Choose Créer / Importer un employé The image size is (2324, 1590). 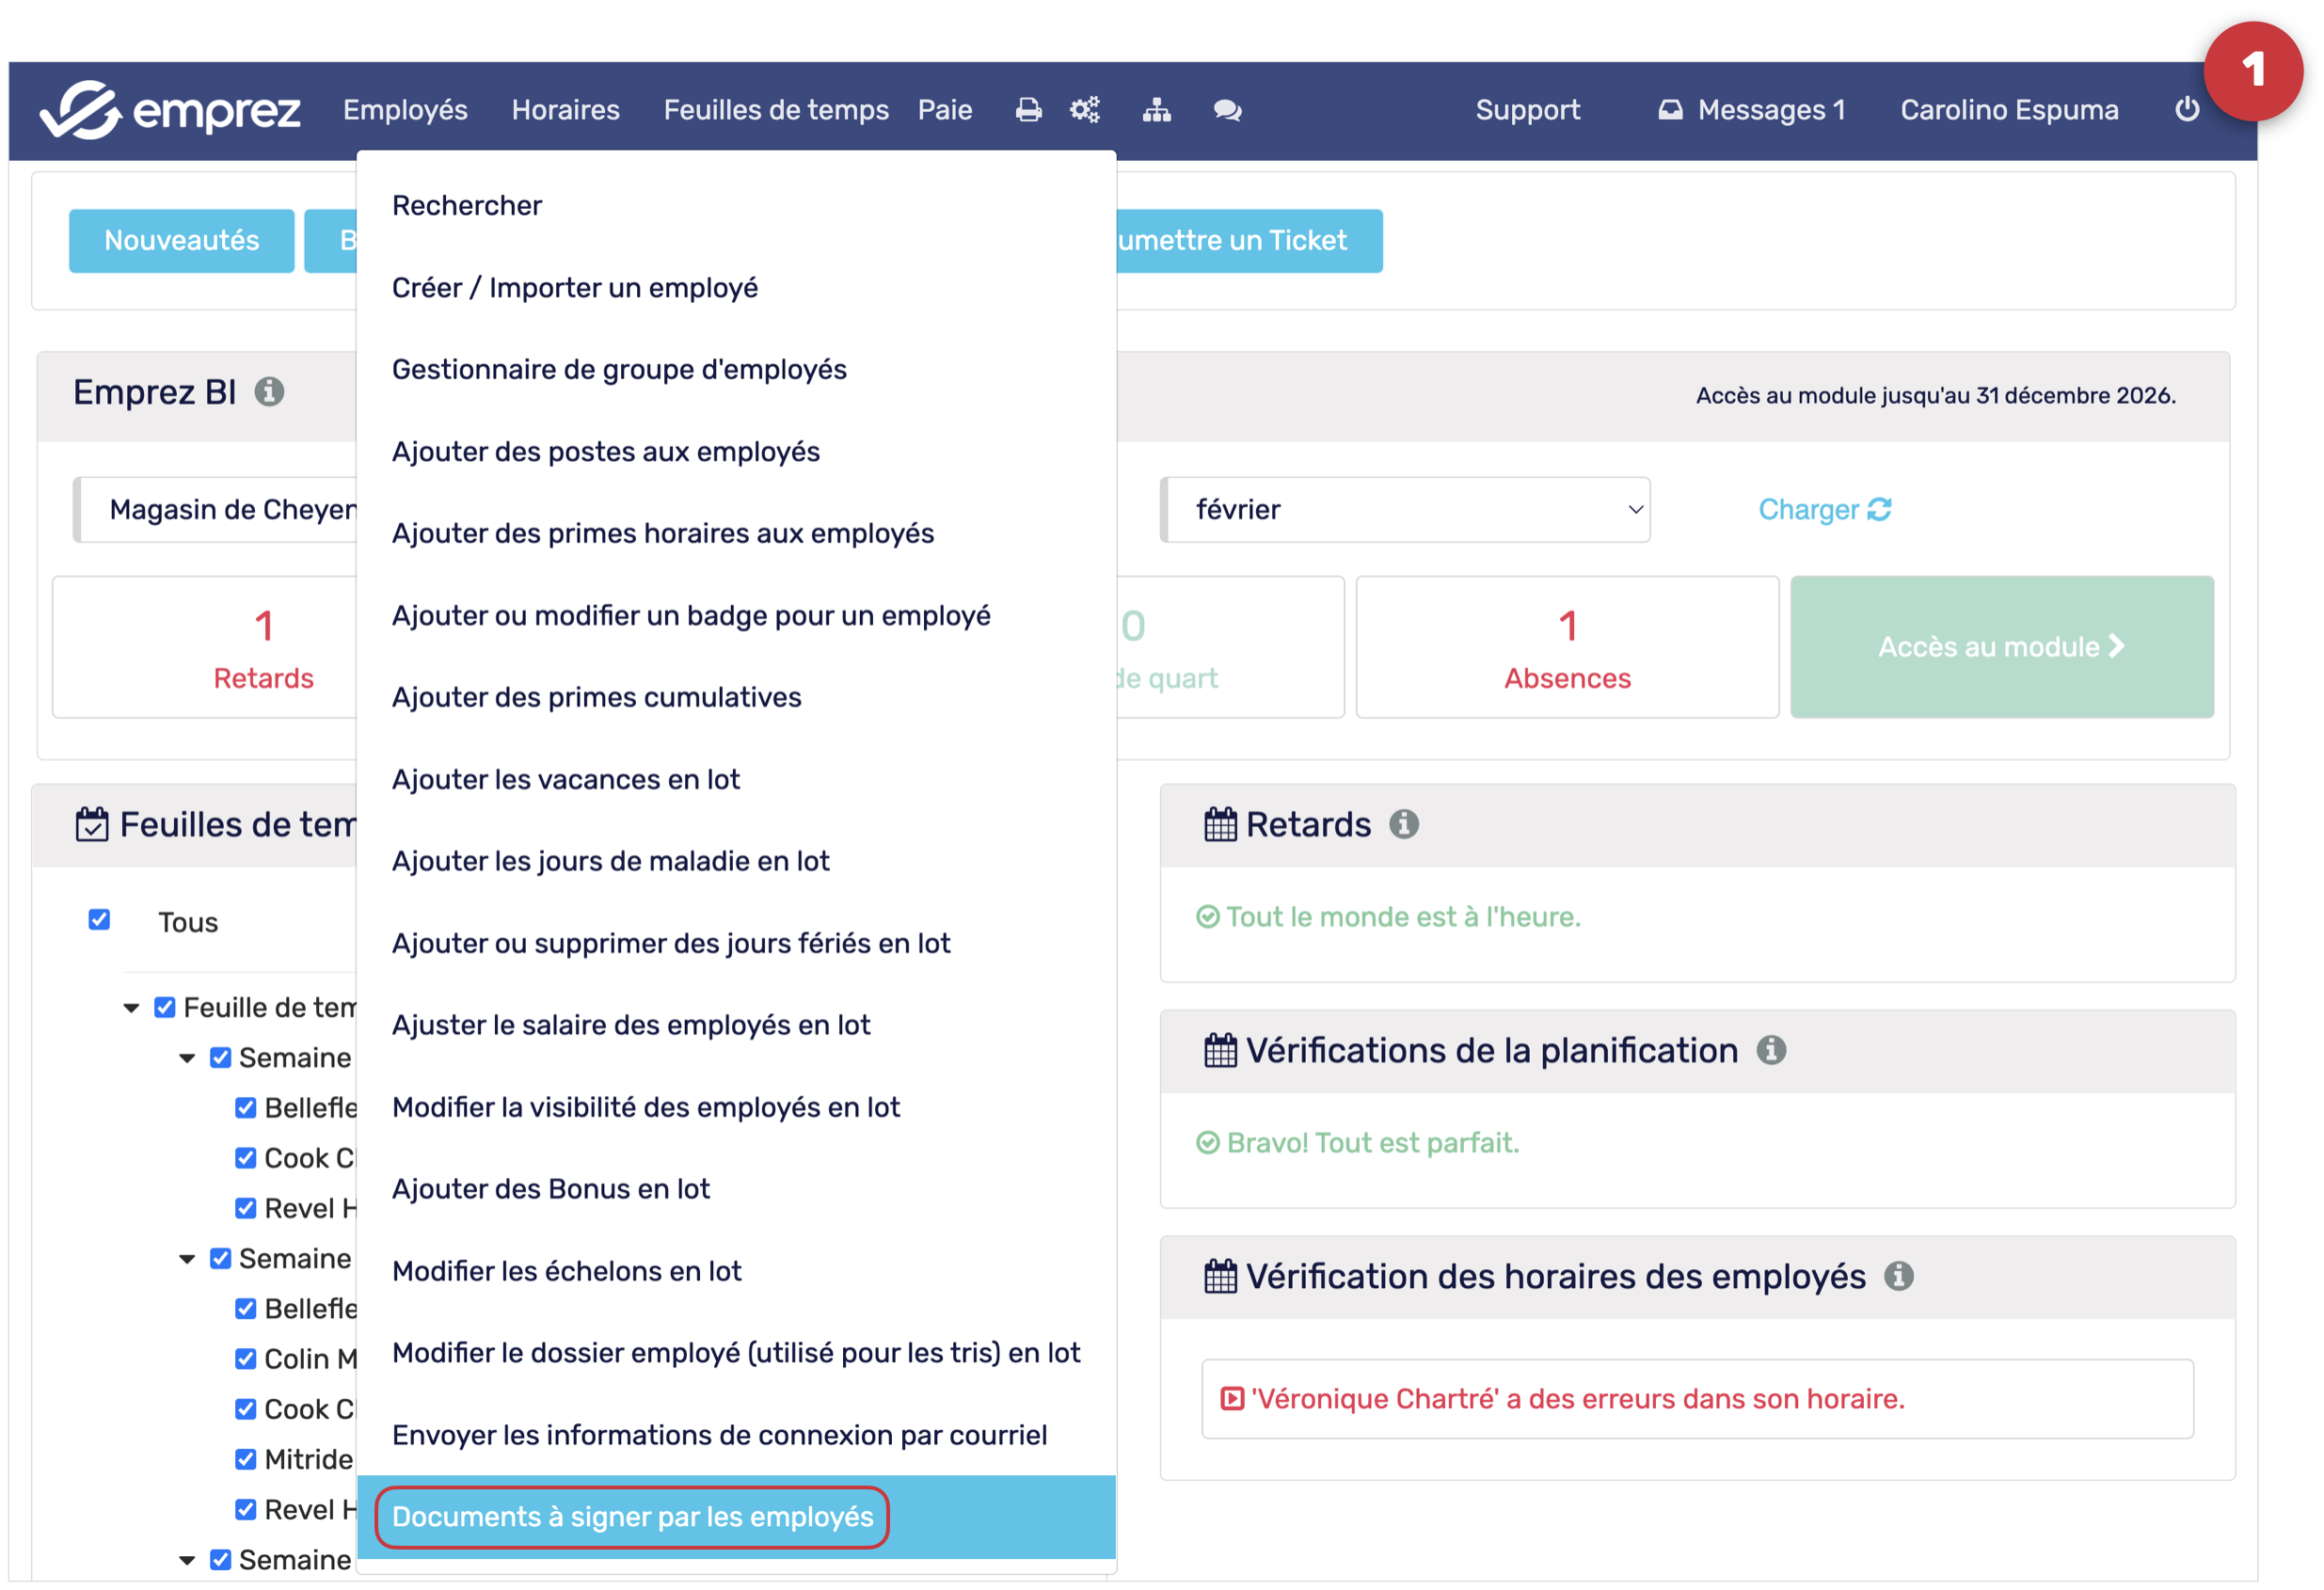(x=575, y=288)
